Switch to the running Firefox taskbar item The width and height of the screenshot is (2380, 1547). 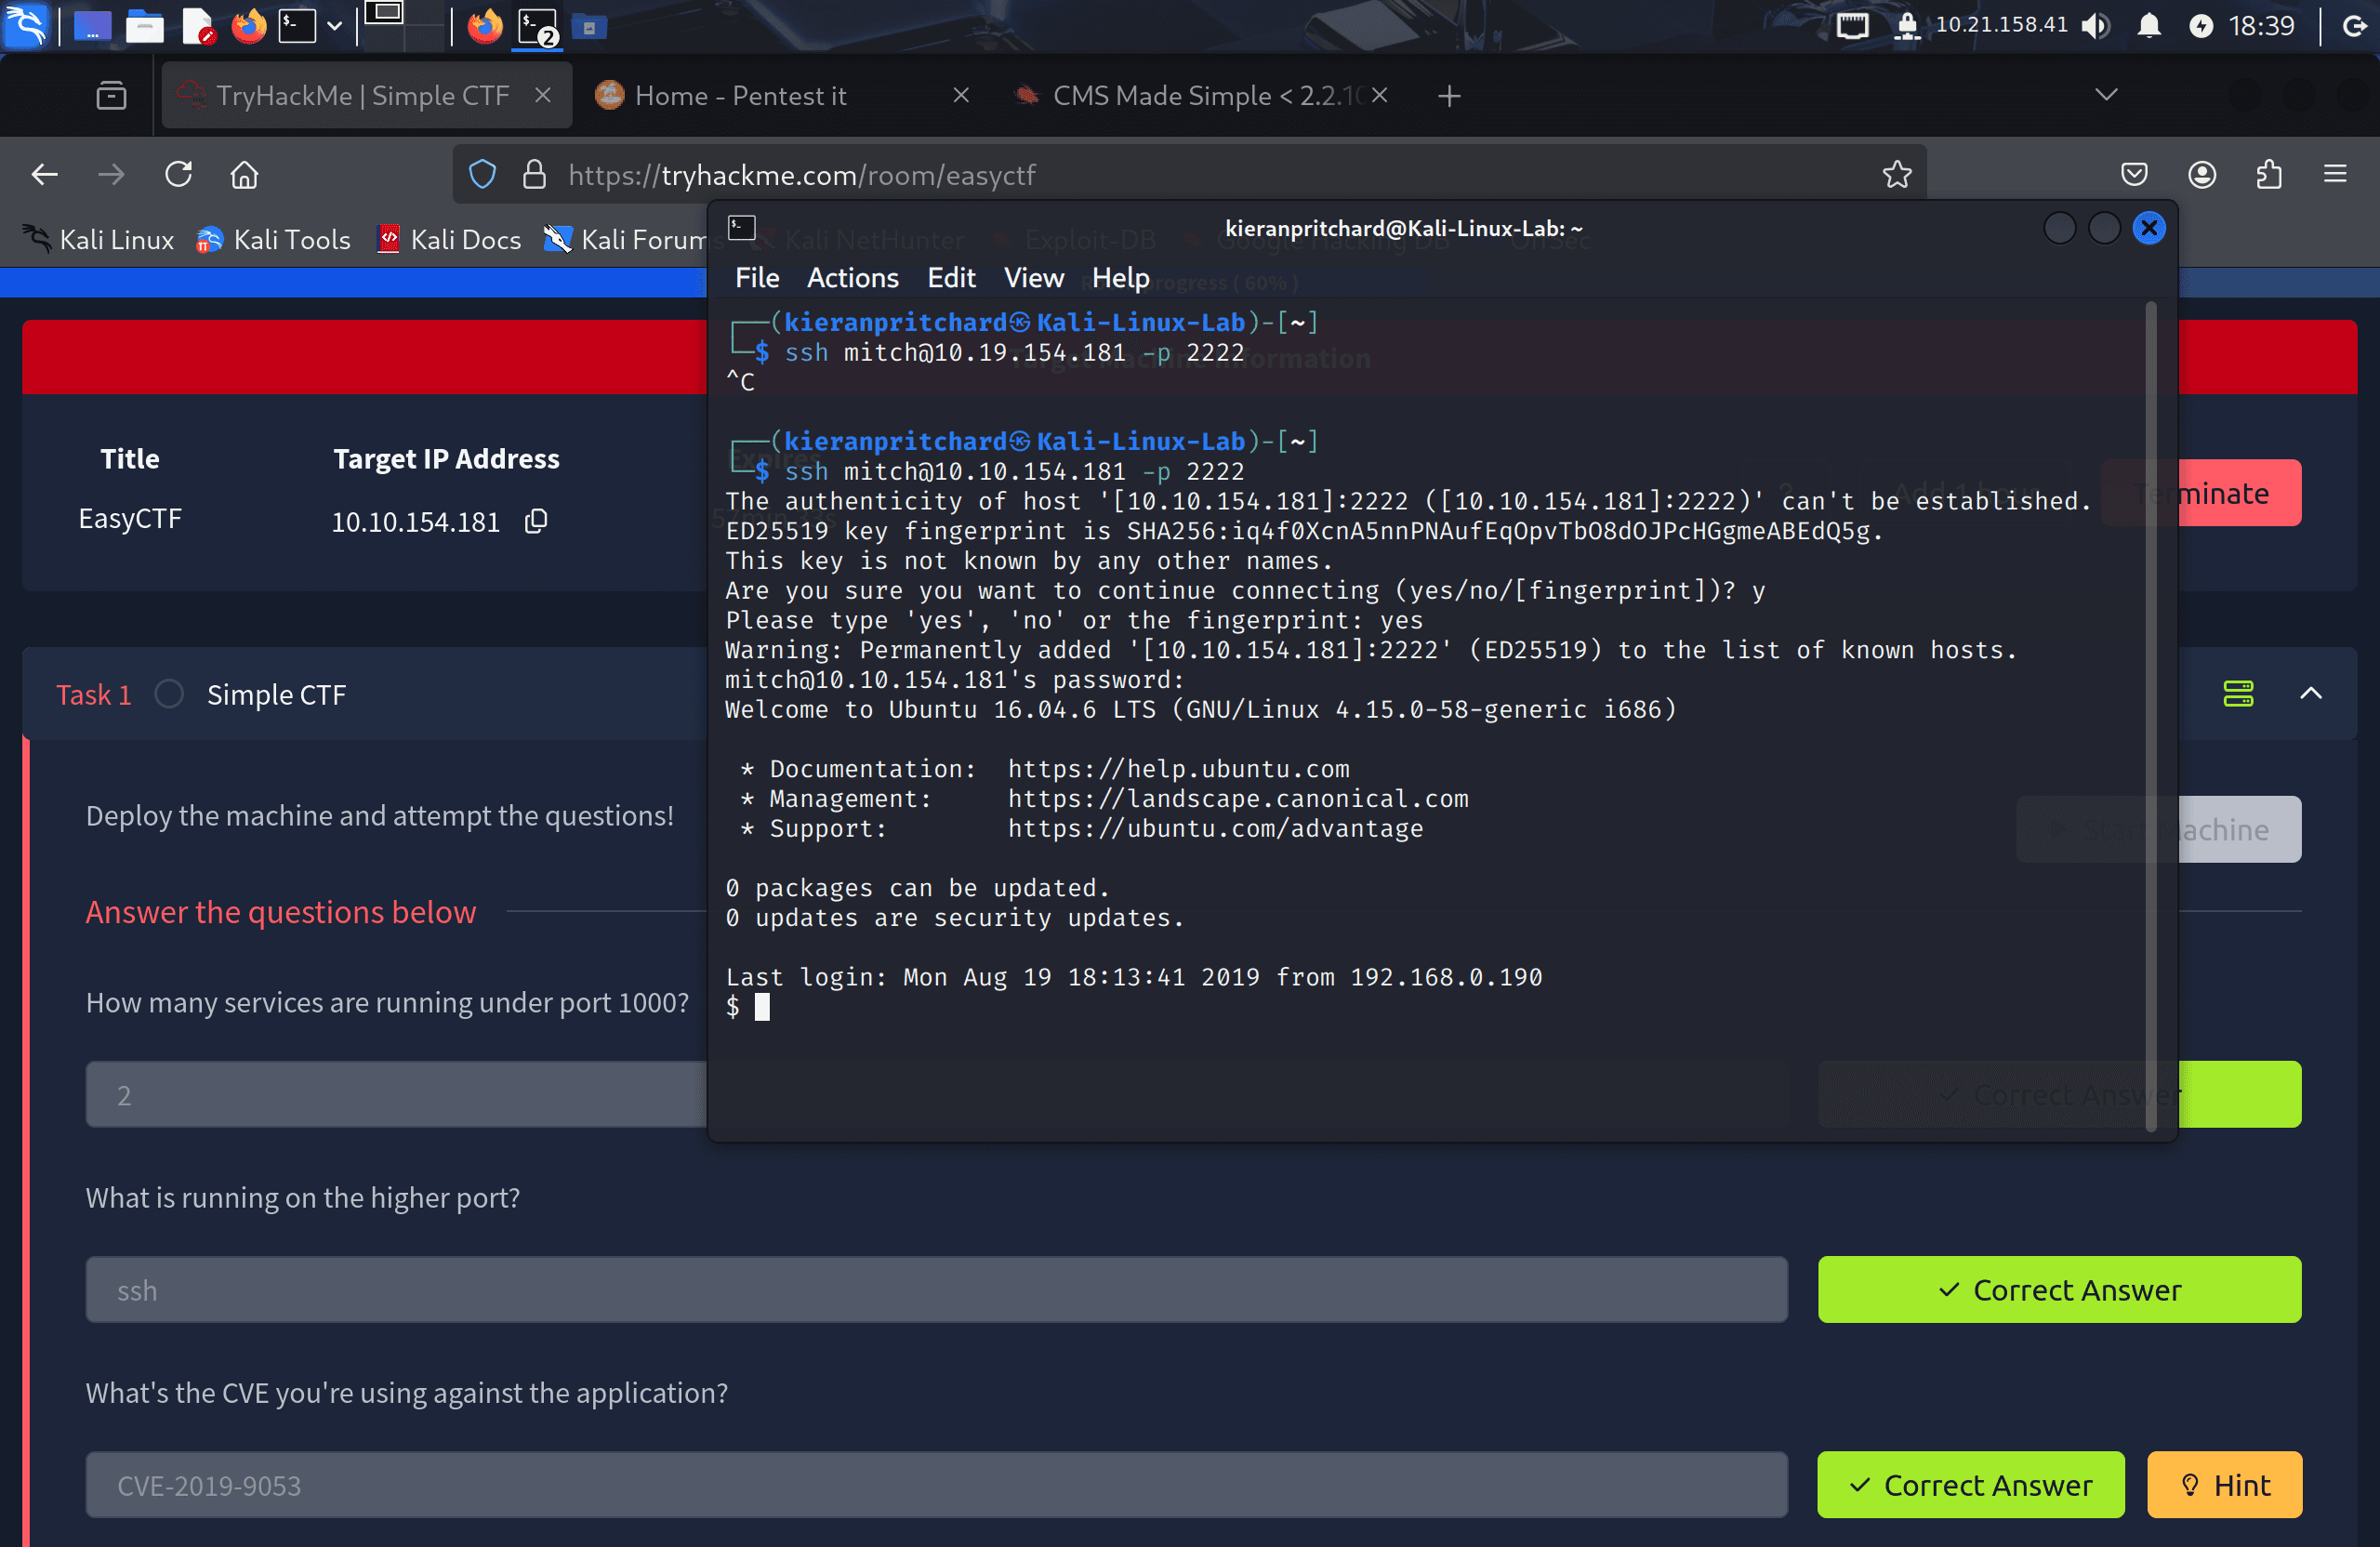[485, 26]
